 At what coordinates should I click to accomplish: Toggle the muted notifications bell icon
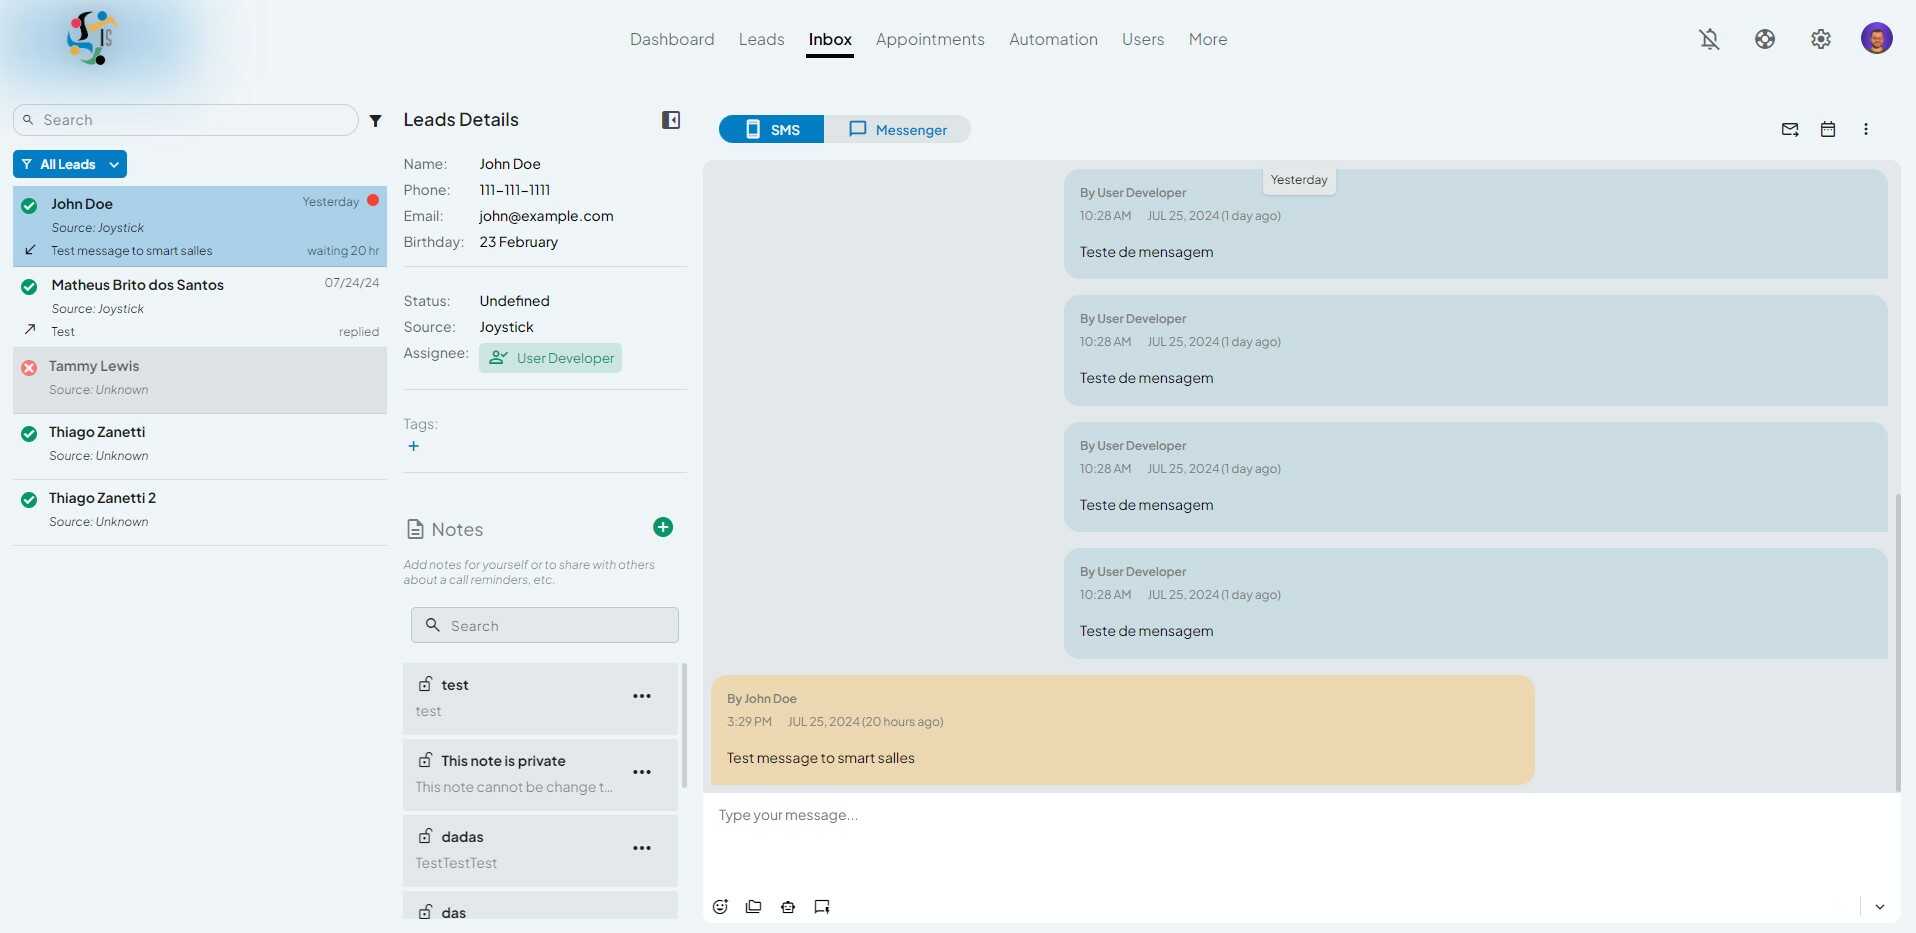pyautogui.click(x=1710, y=39)
